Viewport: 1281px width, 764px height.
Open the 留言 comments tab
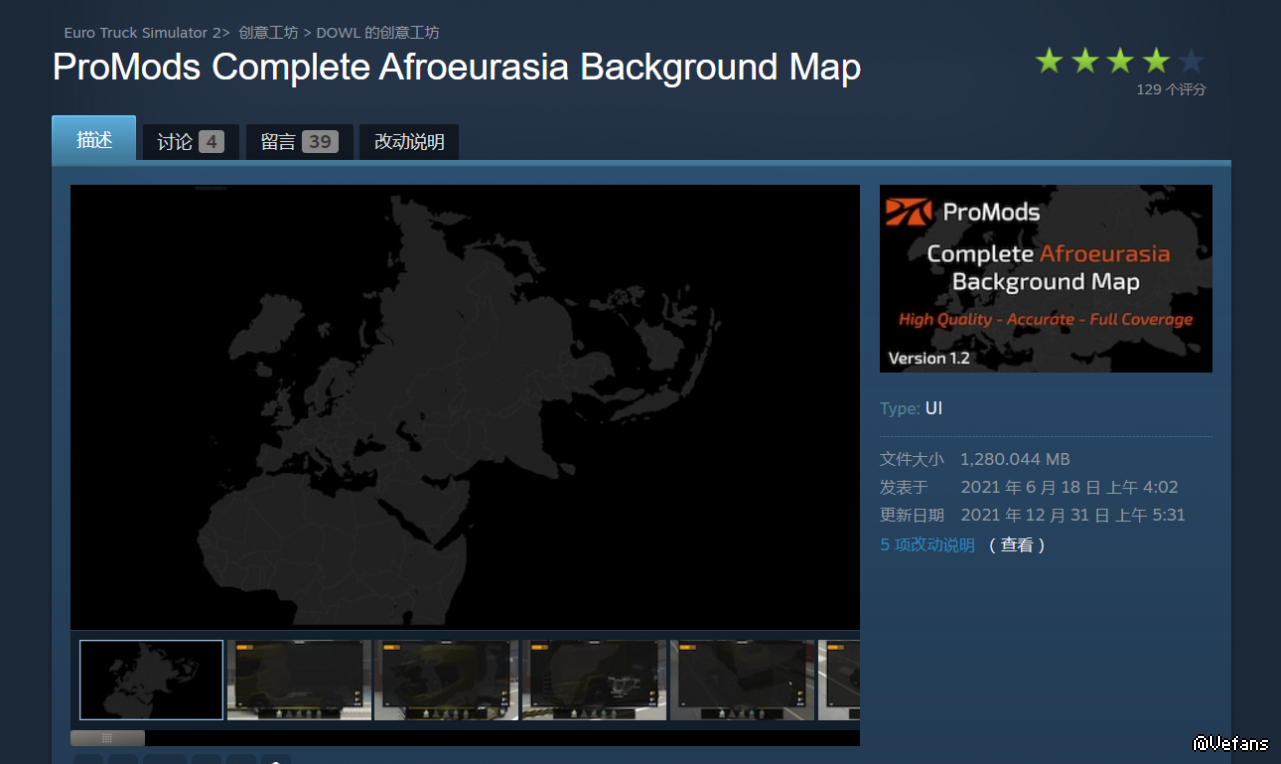298,142
